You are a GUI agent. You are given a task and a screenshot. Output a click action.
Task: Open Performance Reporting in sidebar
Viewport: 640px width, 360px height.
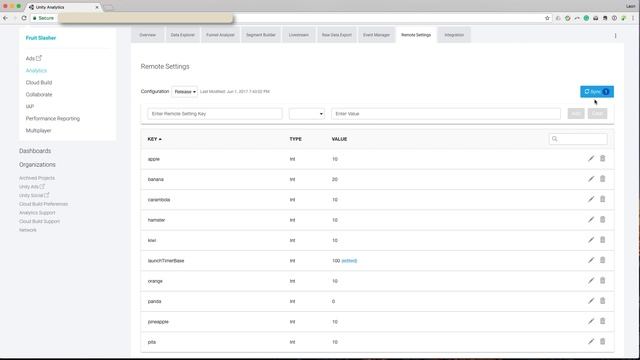[x=53, y=118]
